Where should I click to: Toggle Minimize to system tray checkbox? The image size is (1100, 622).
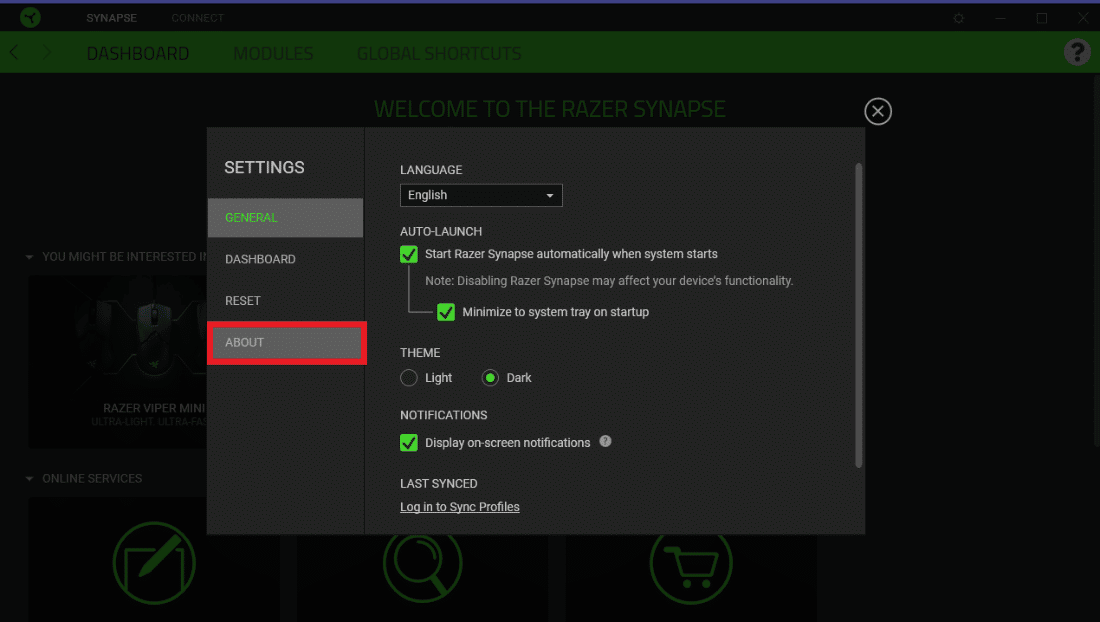(445, 311)
